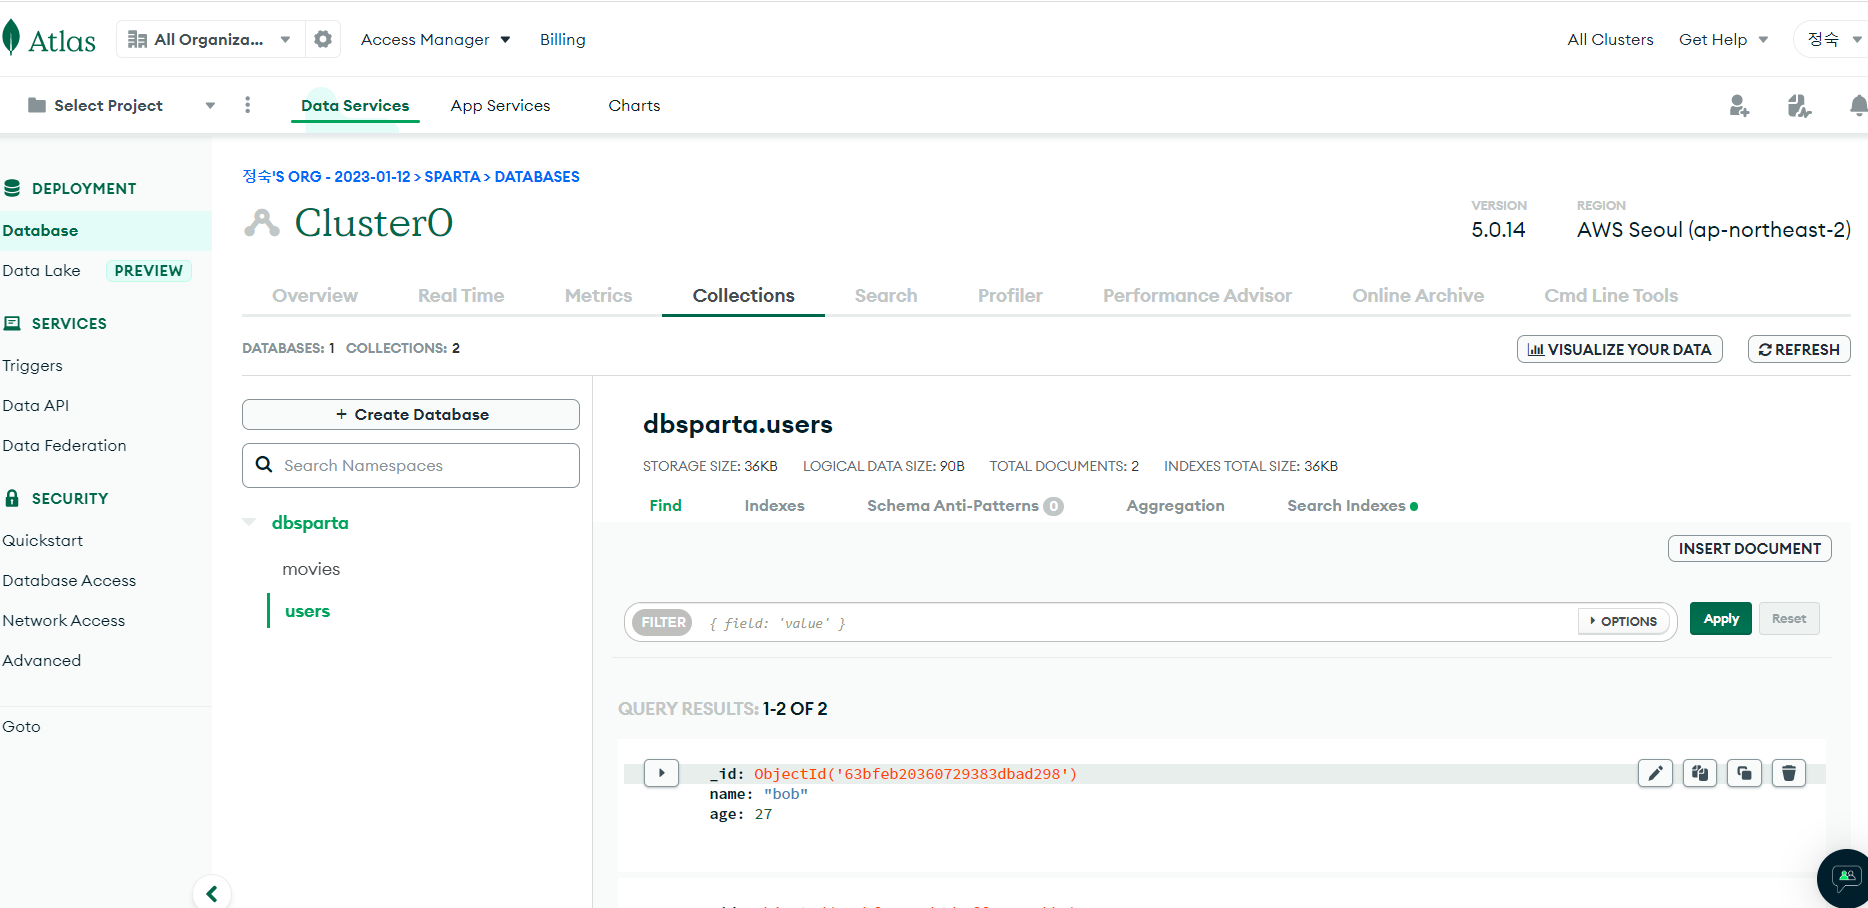Open the Cmd Line Tools tab
The width and height of the screenshot is (1868, 908).
point(1611,295)
